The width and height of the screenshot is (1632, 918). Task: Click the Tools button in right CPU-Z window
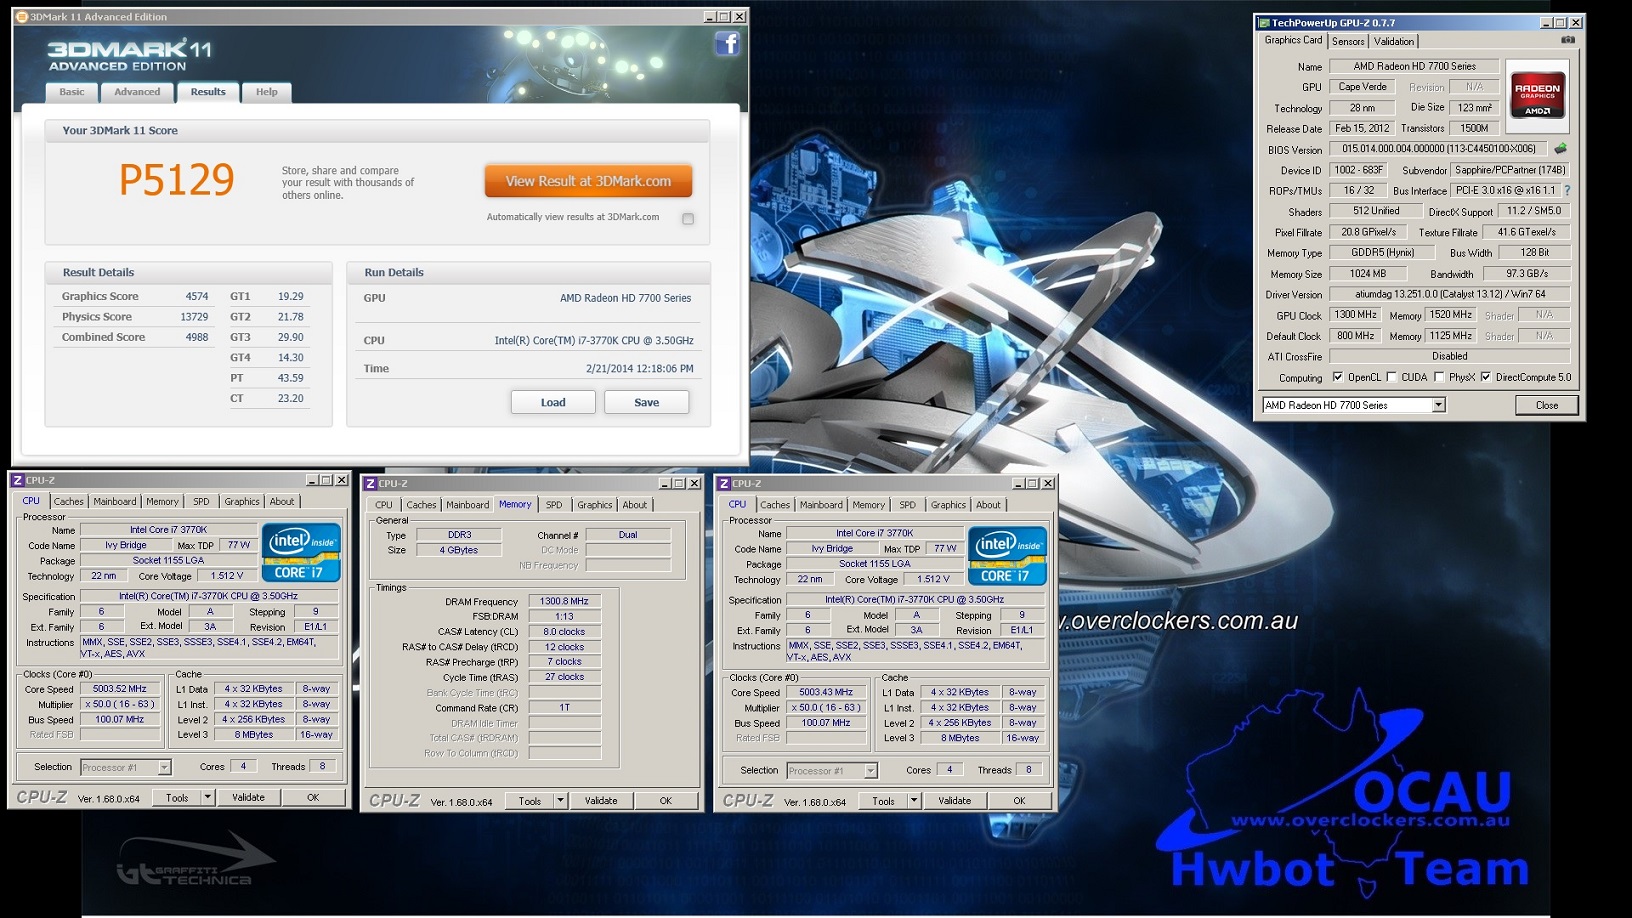click(883, 800)
